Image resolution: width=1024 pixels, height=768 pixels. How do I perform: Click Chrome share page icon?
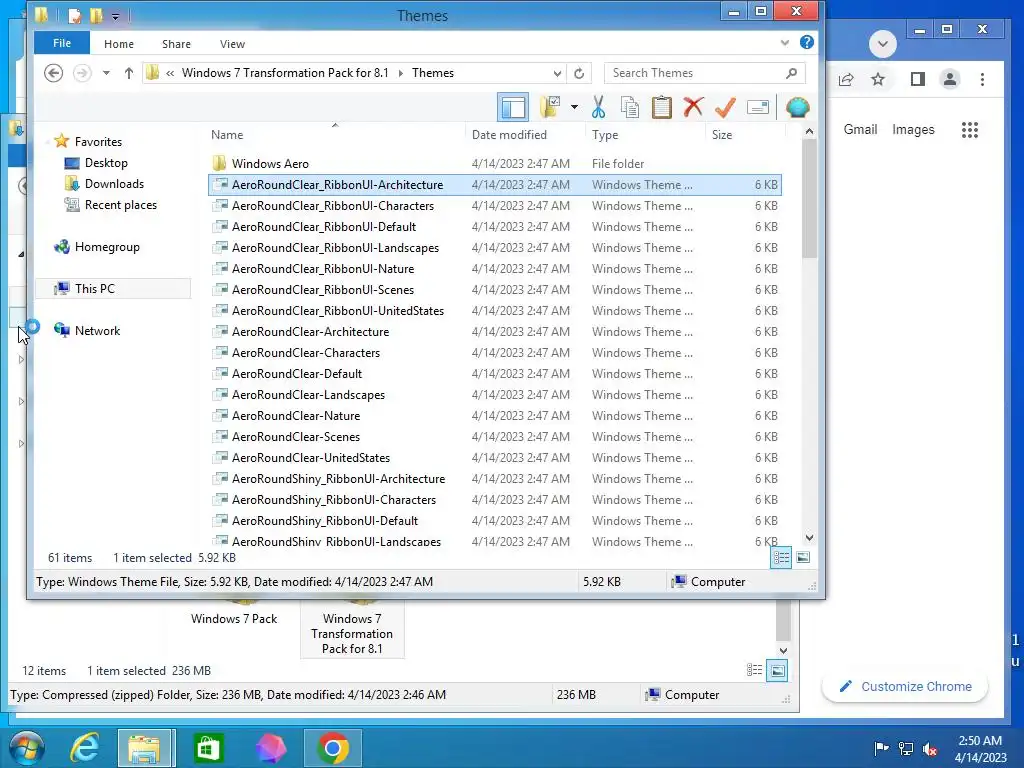click(x=846, y=79)
